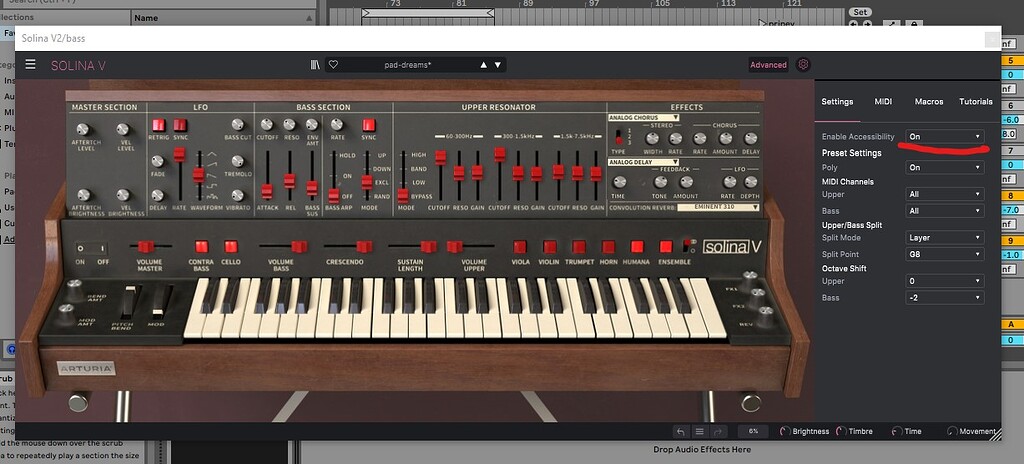Toggle the Humana voice switch
Screen dimensions: 1024x464
[x=637, y=246]
